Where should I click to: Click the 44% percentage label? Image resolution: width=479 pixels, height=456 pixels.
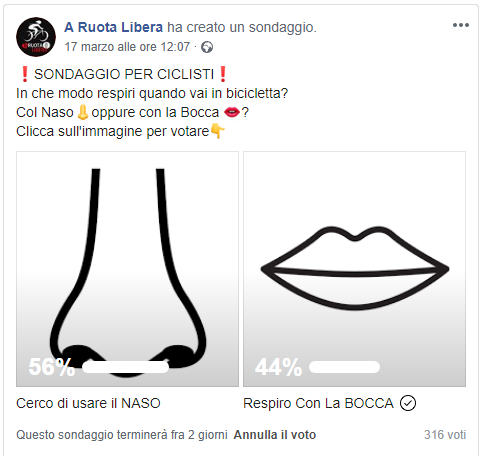coord(278,367)
